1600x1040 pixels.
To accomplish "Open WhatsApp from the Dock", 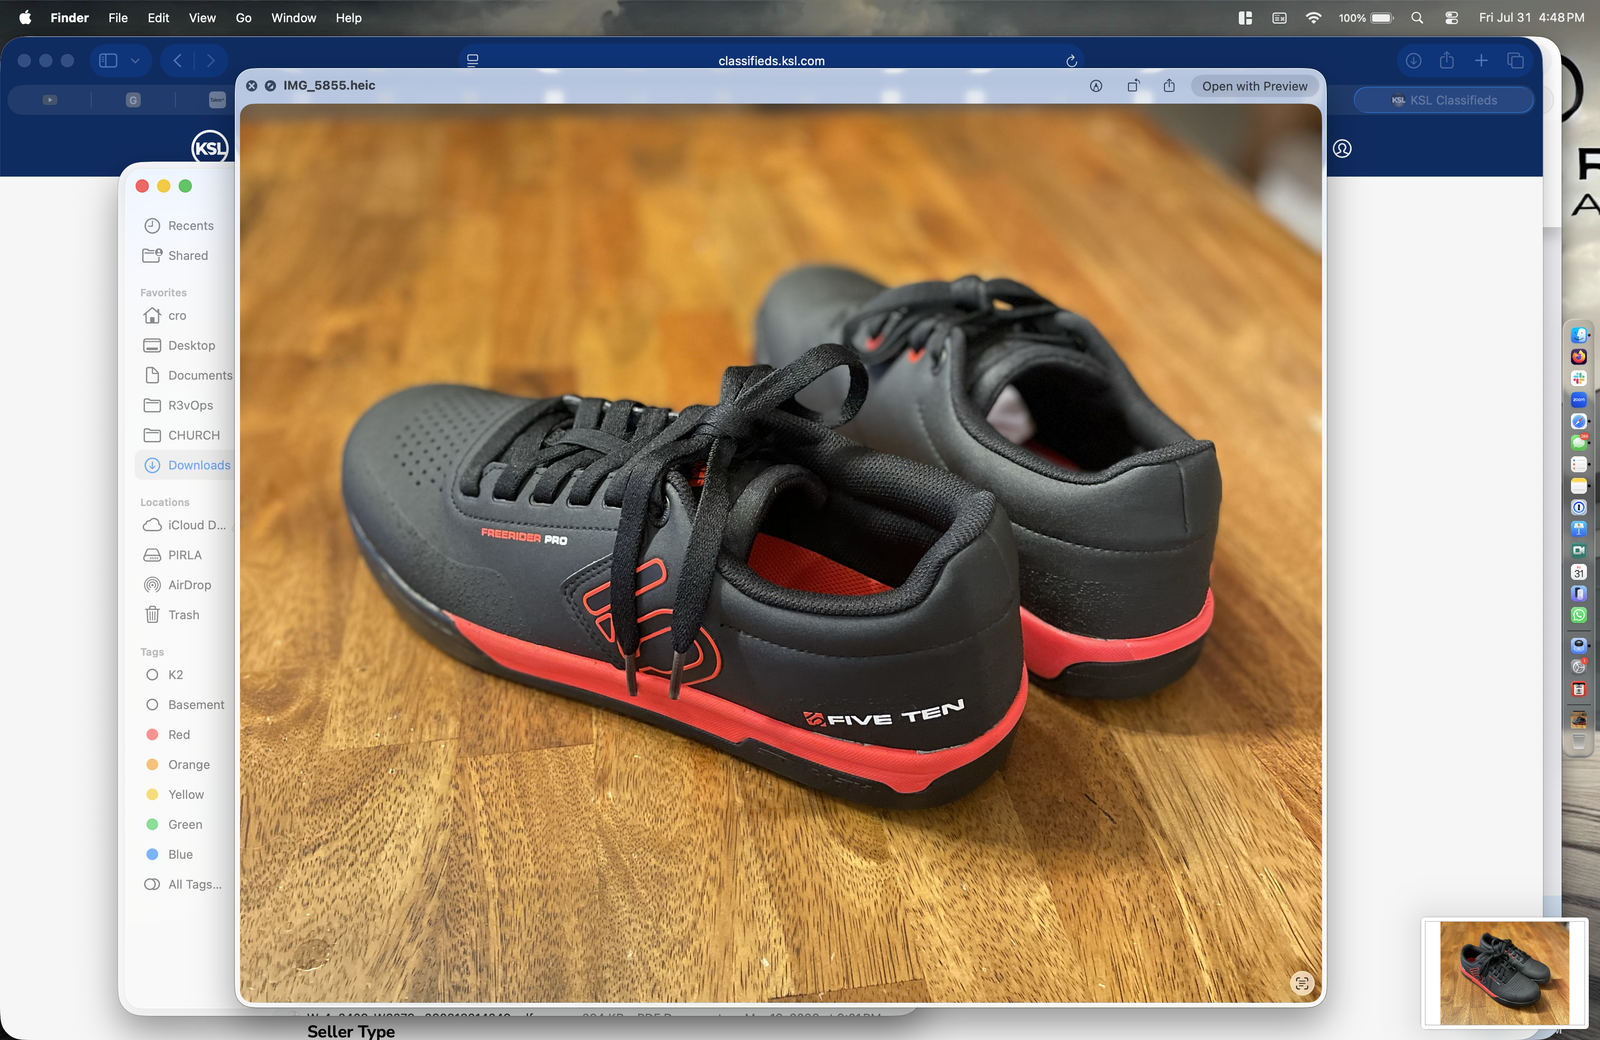I will point(1579,615).
